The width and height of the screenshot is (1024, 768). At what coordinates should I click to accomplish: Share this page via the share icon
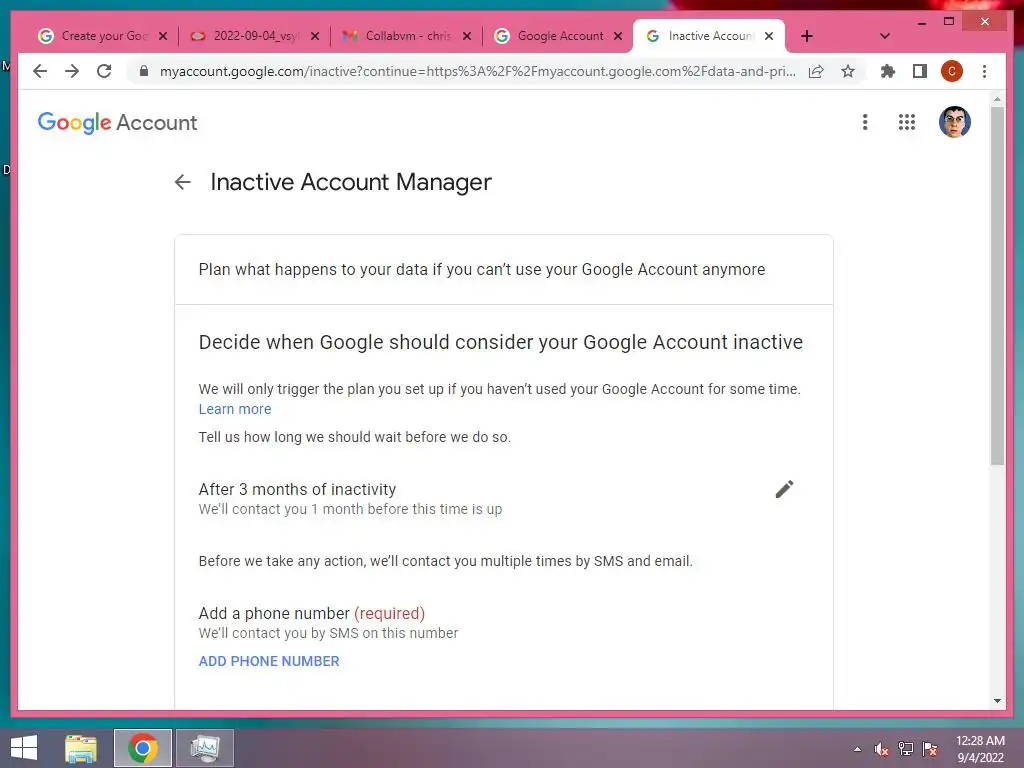point(816,71)
